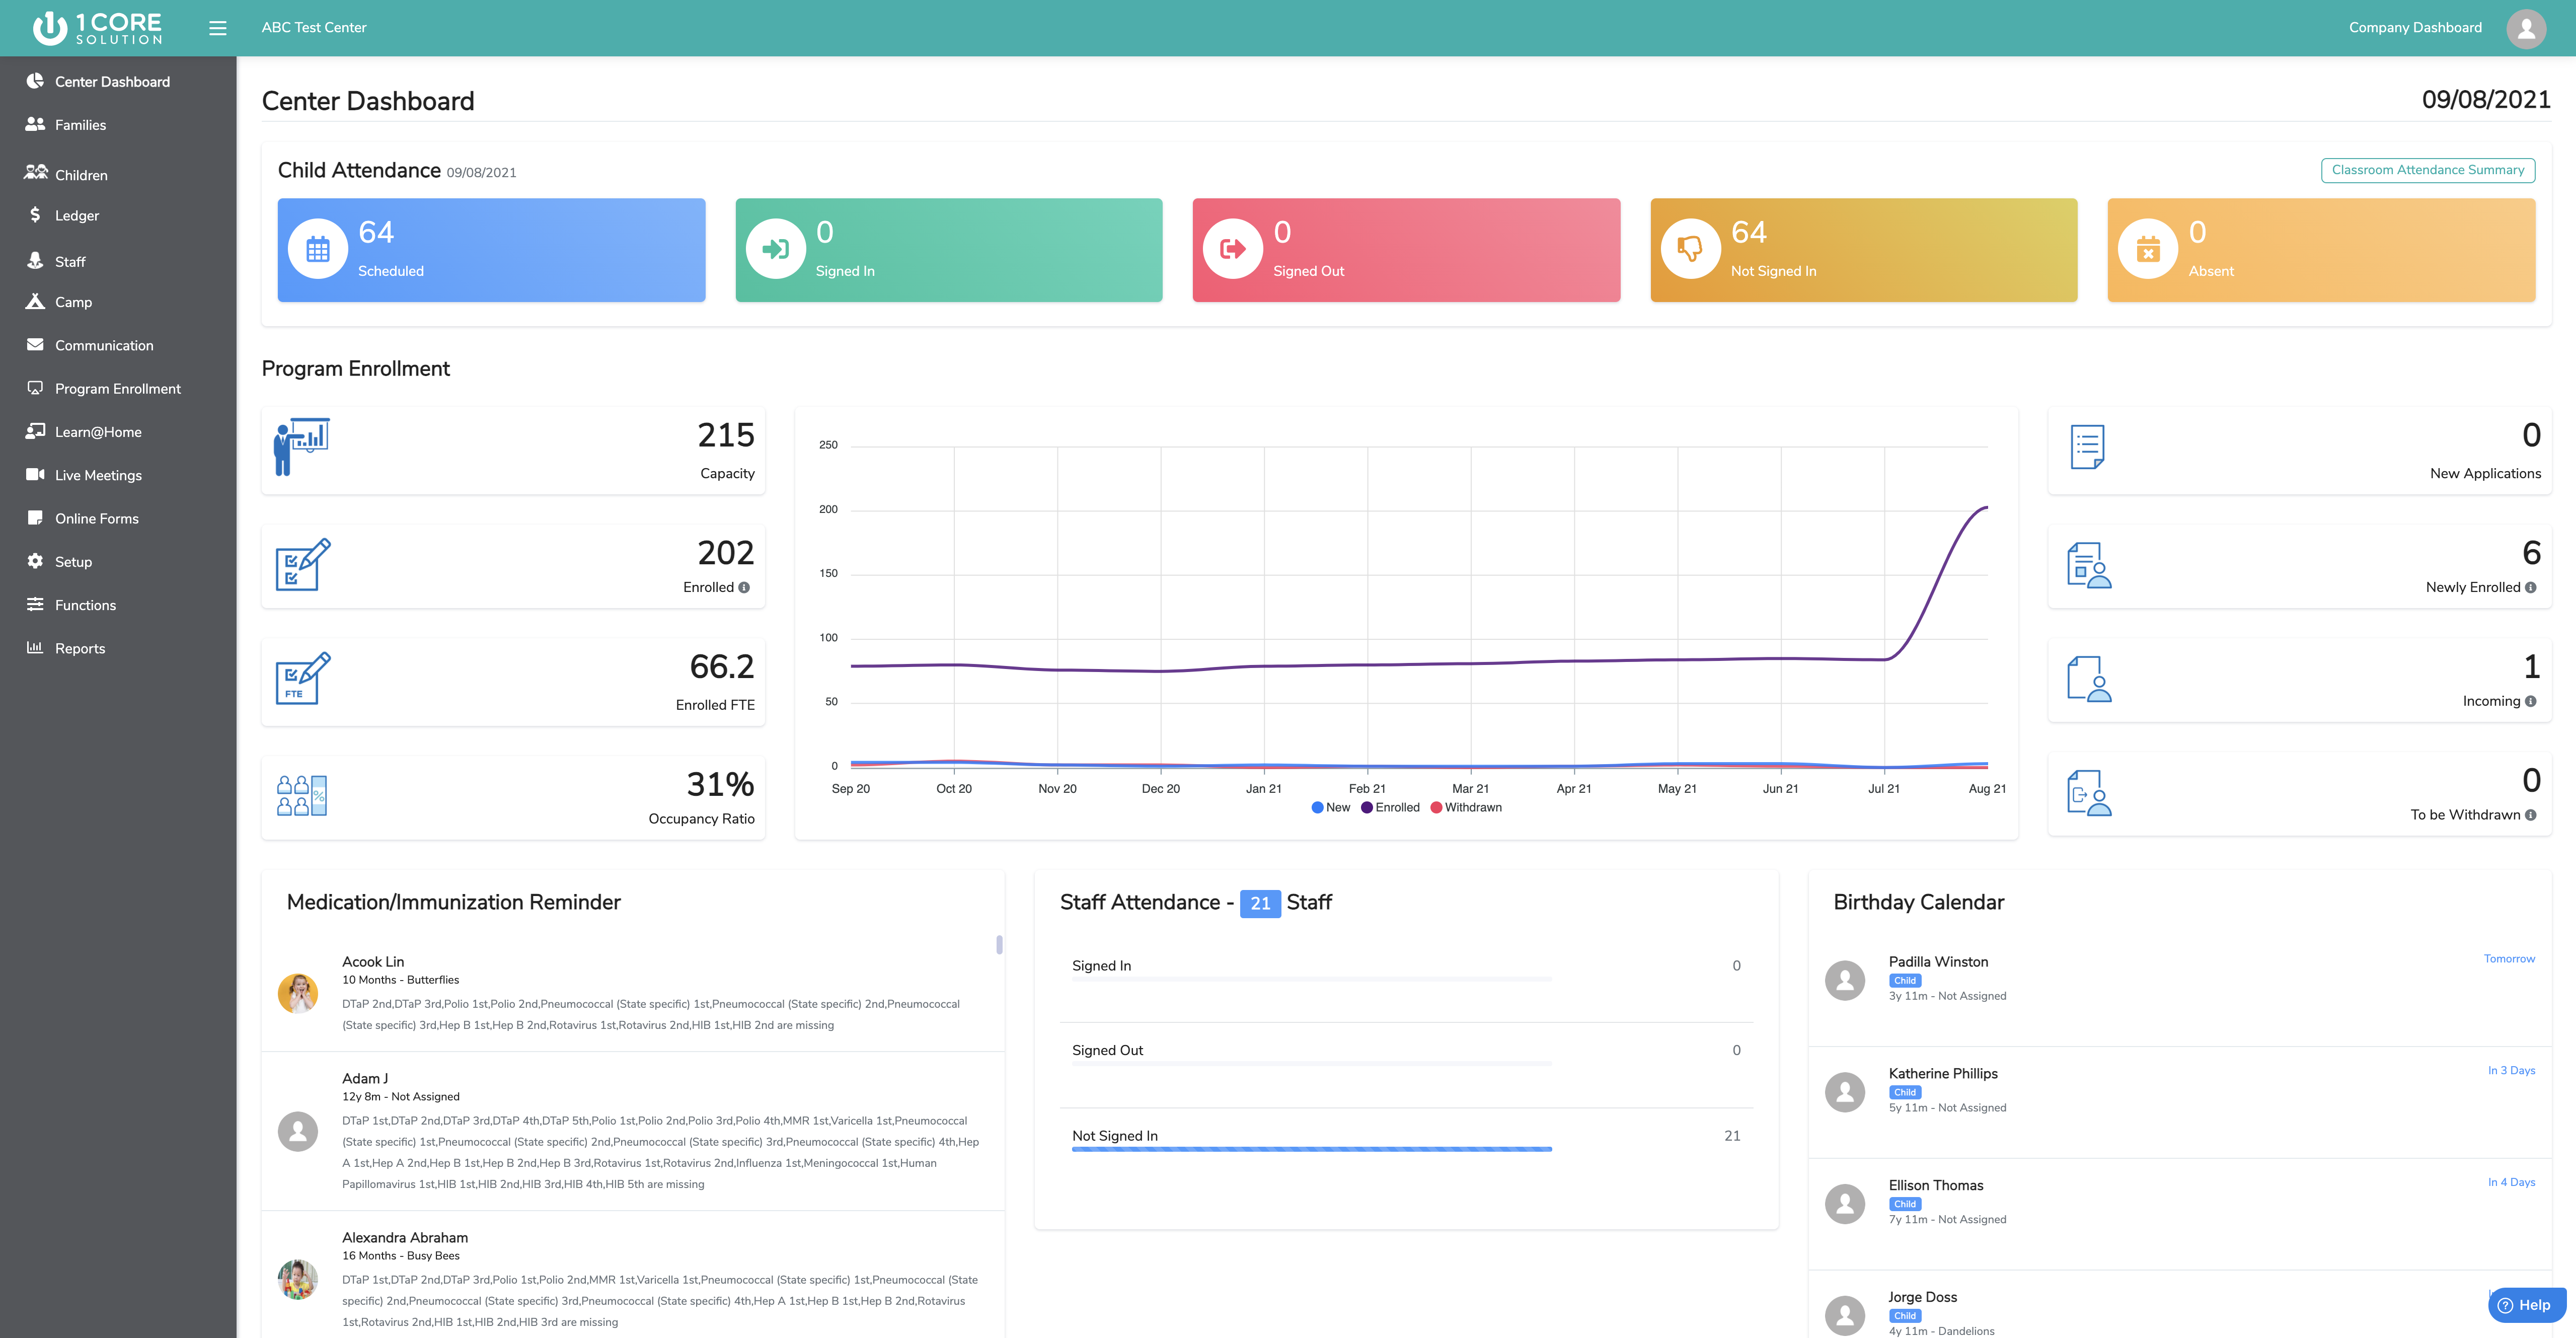Click the Reports chart icon
Viewport: 2576px width, 1338px height.
35,647
